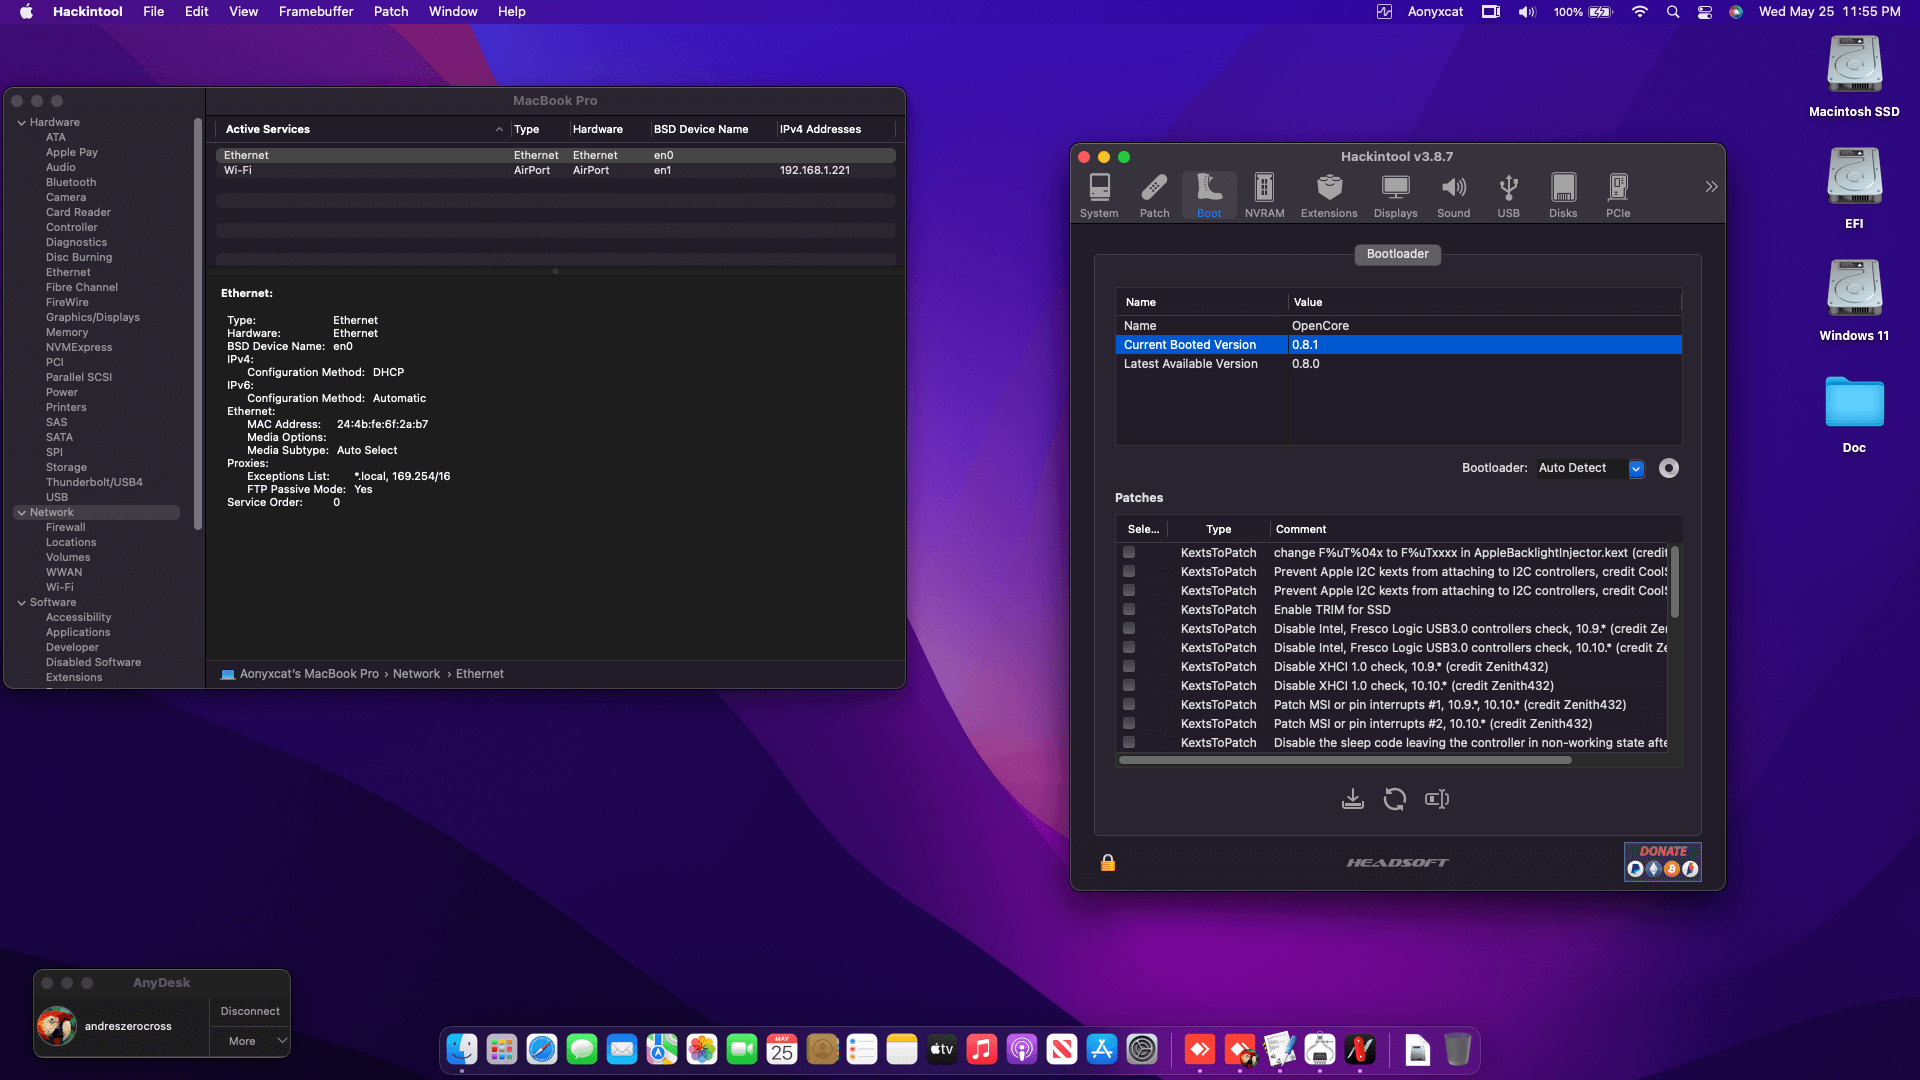The image size is (1920, 1080).
Task: Check the AppleBacklightInjector patch checkbox
Action: [1129, 552]
